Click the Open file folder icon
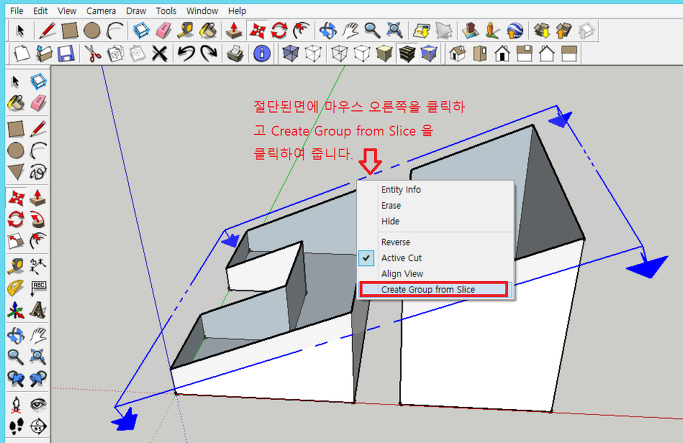 44,54
